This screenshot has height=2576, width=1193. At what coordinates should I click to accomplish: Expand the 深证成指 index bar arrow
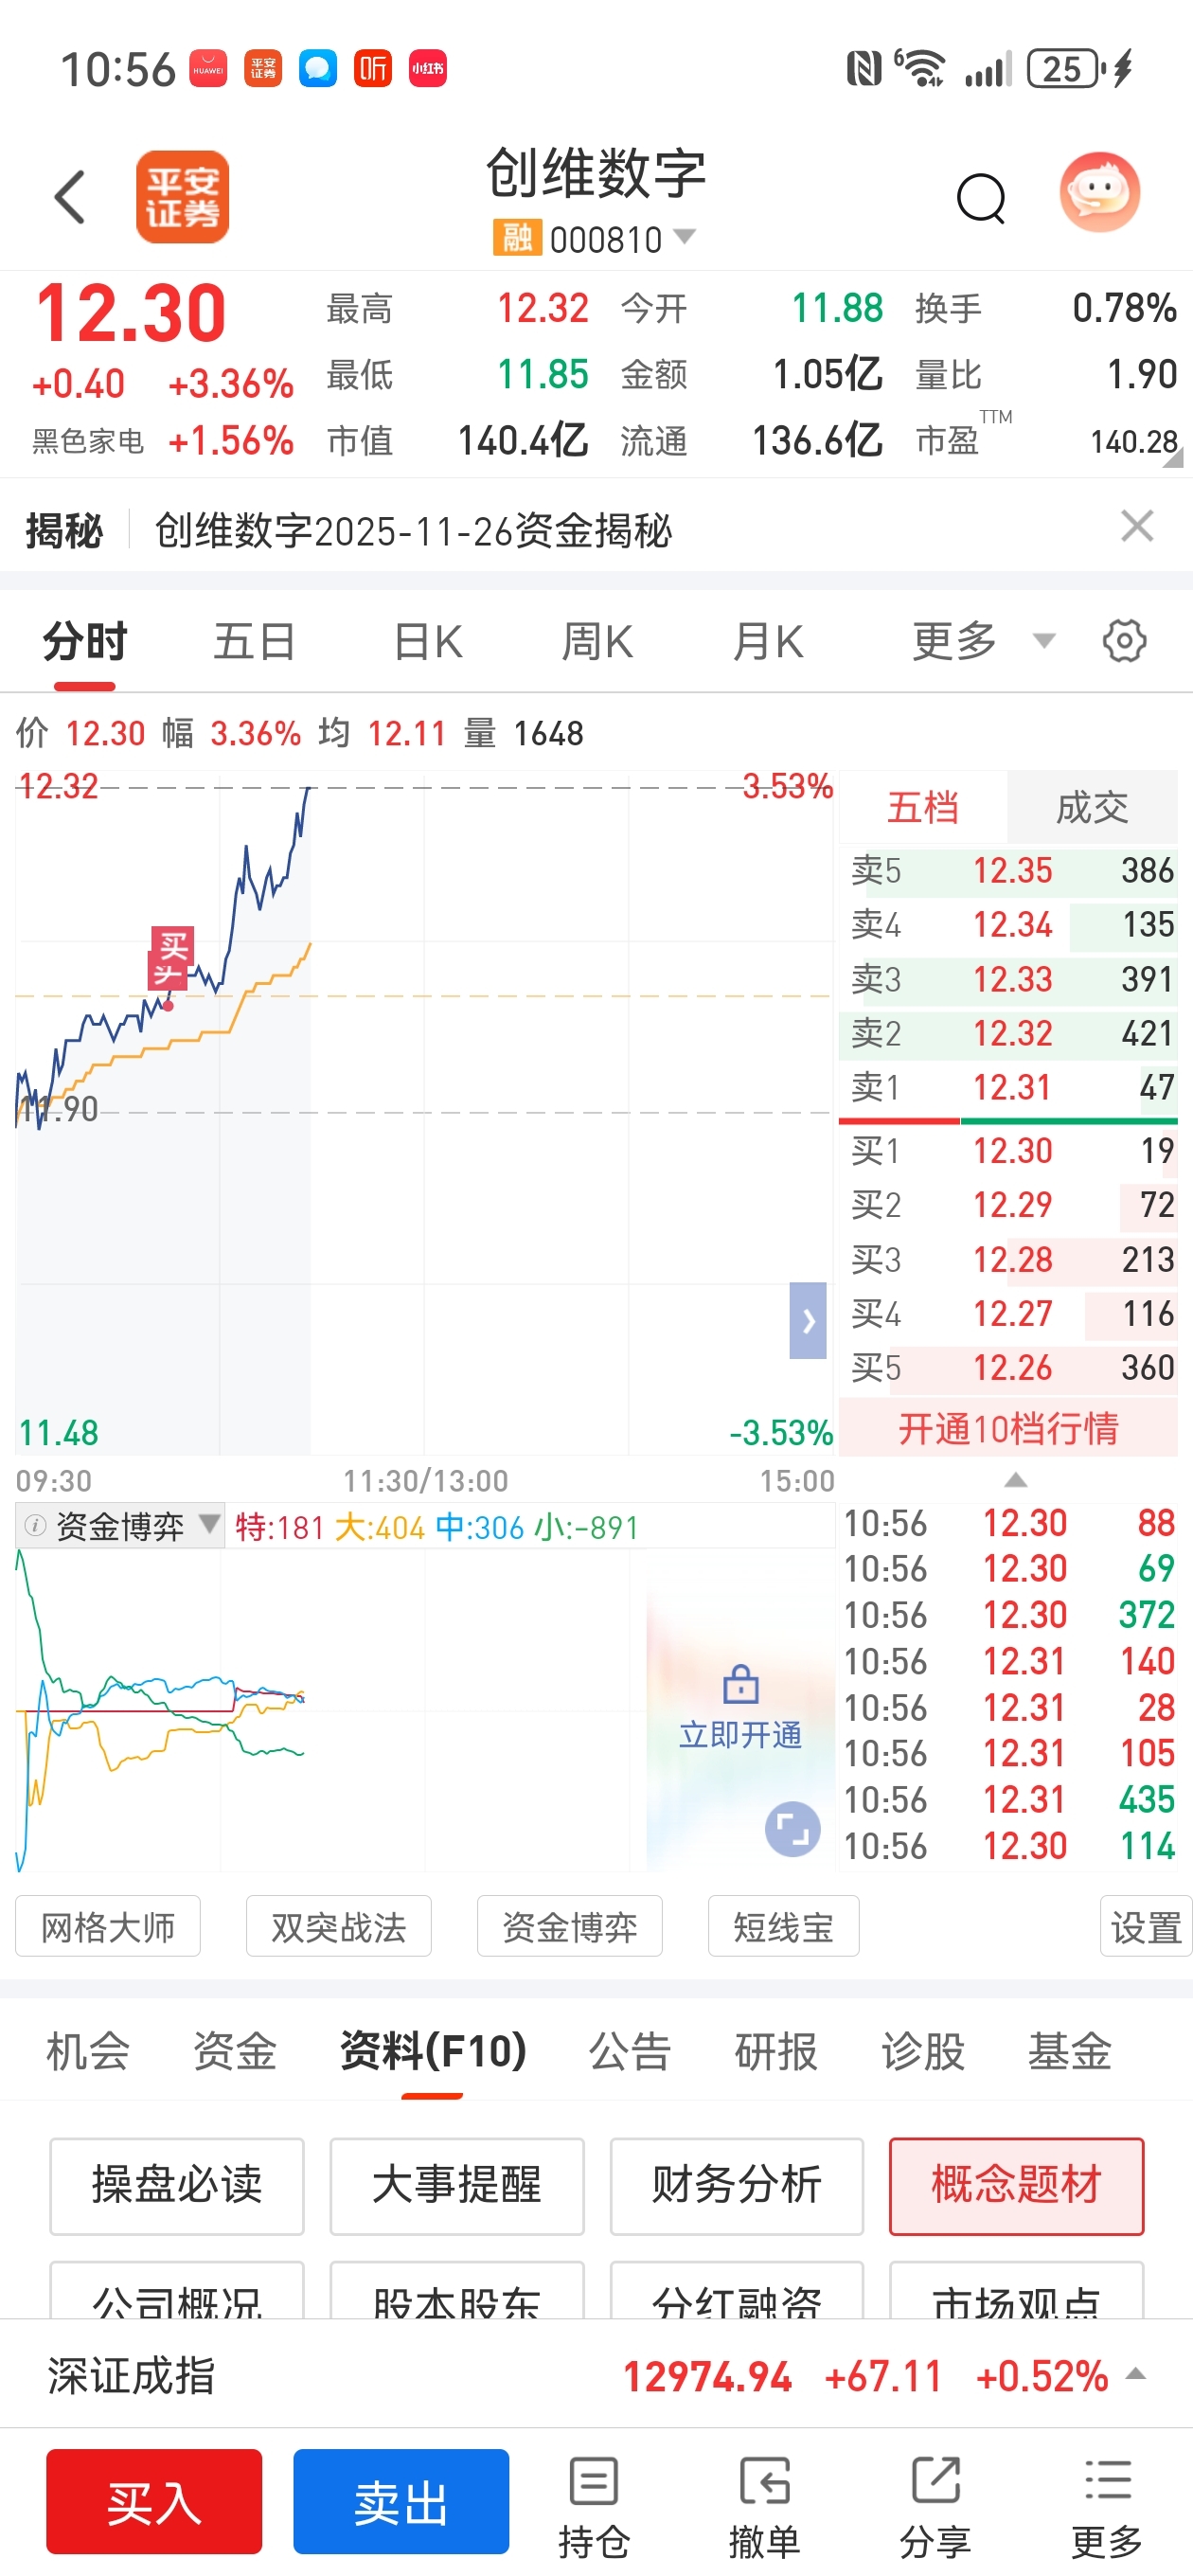1136,2374
